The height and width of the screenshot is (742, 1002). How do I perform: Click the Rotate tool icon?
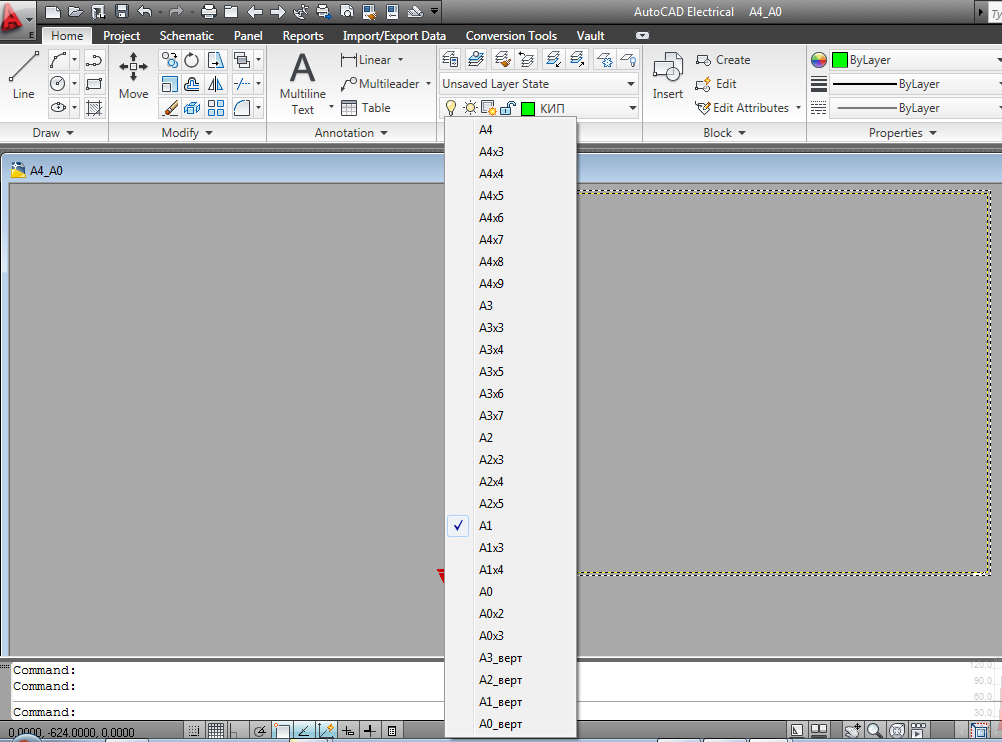point(192,61)
